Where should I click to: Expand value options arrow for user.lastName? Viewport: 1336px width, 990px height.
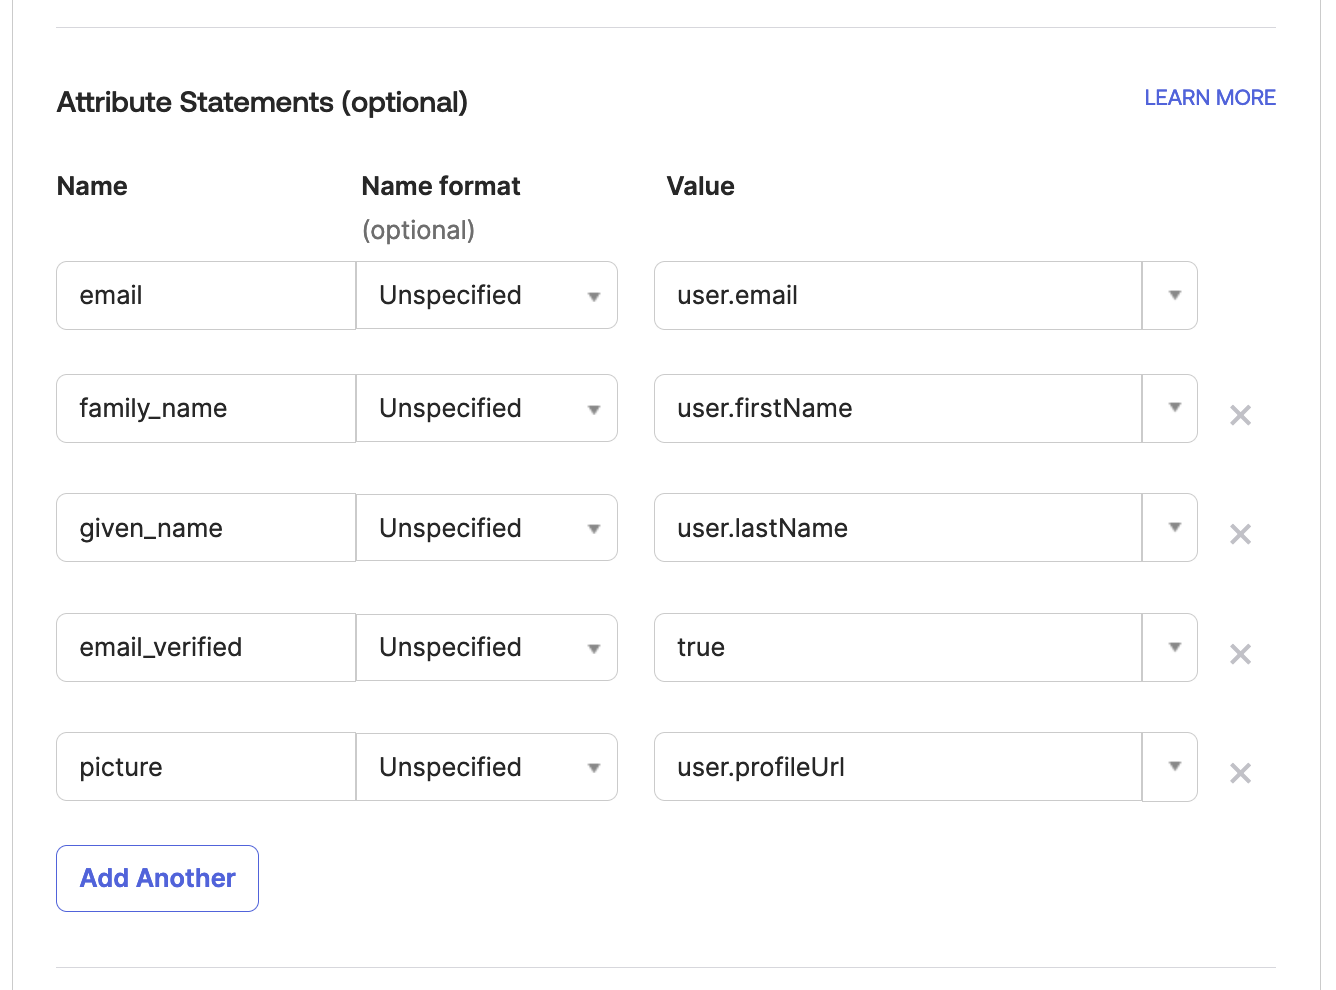point(1170,527)
